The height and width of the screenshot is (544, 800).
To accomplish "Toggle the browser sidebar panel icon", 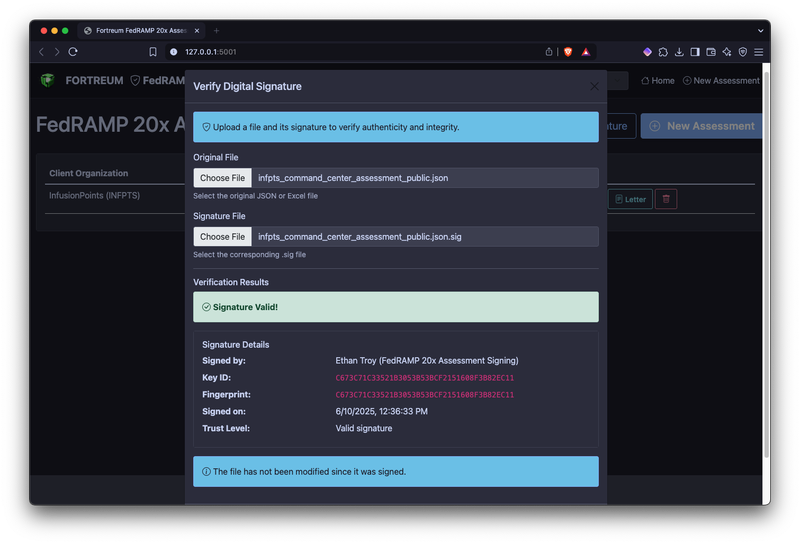I will [x=695, y=52].
